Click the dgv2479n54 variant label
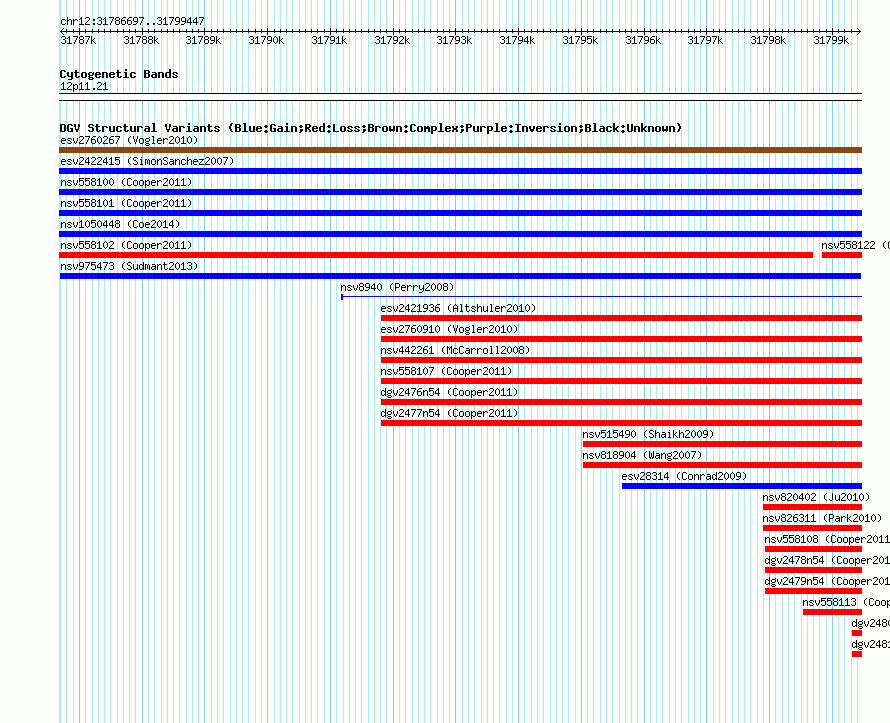Image resolution: width=890 pixels, height=723 pixels. (x=827, y=581)
